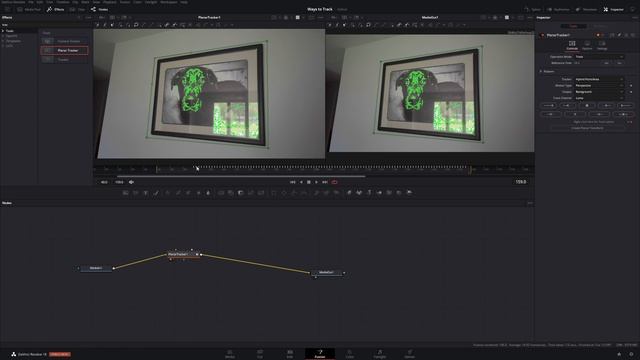The width and height of the screenshot is (640, 360).
Task: Open project settings gear icon
Action: point(631,354)
